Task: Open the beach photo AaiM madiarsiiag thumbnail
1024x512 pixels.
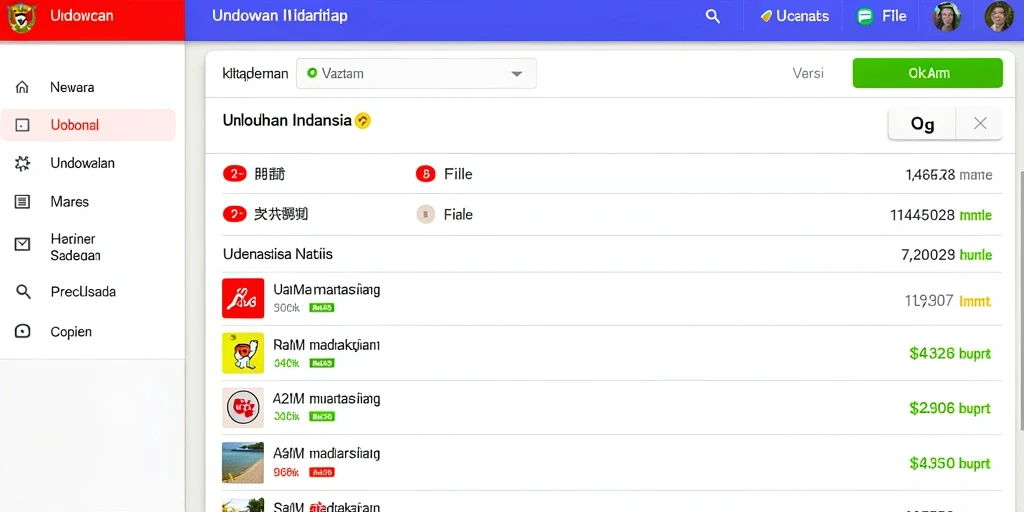Action: click(x=243, y=462)
